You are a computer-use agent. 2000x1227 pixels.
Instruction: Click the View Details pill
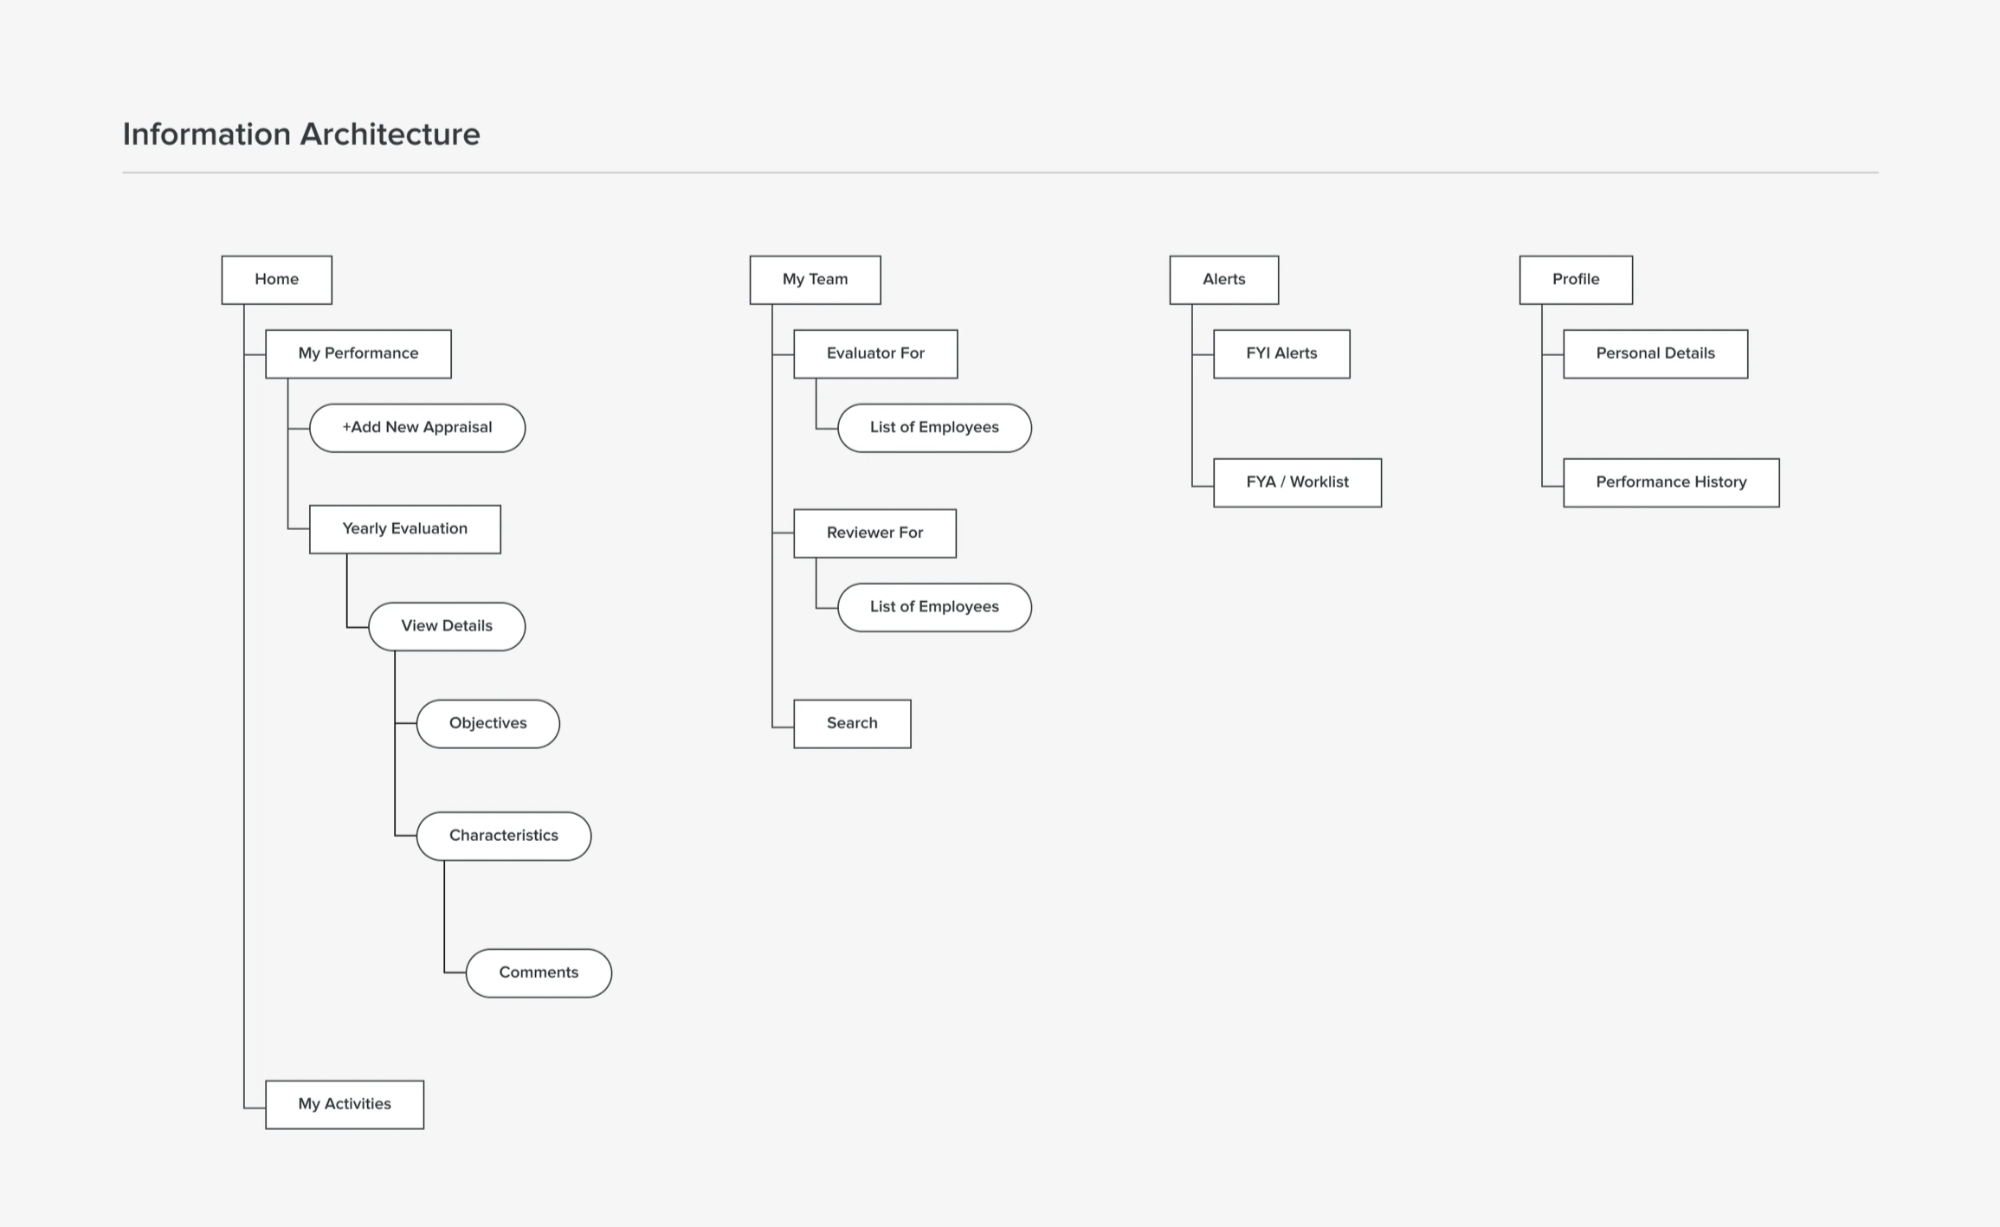click(447, 626)
